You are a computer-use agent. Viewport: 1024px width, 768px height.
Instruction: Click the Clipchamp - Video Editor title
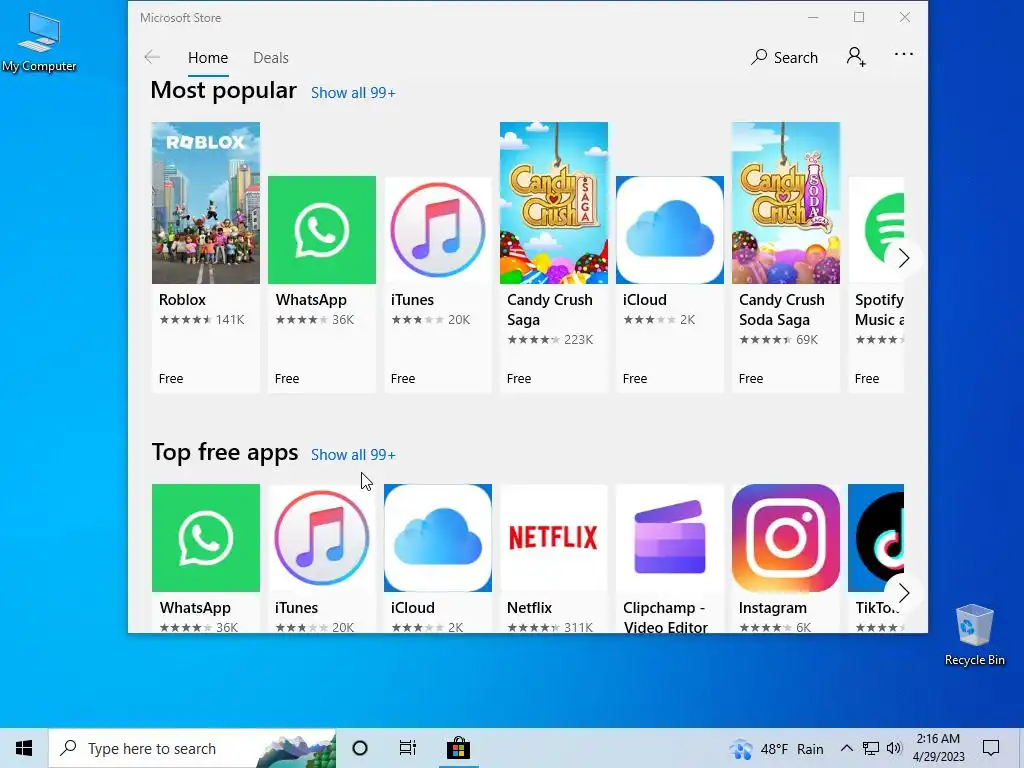[665, 617]
